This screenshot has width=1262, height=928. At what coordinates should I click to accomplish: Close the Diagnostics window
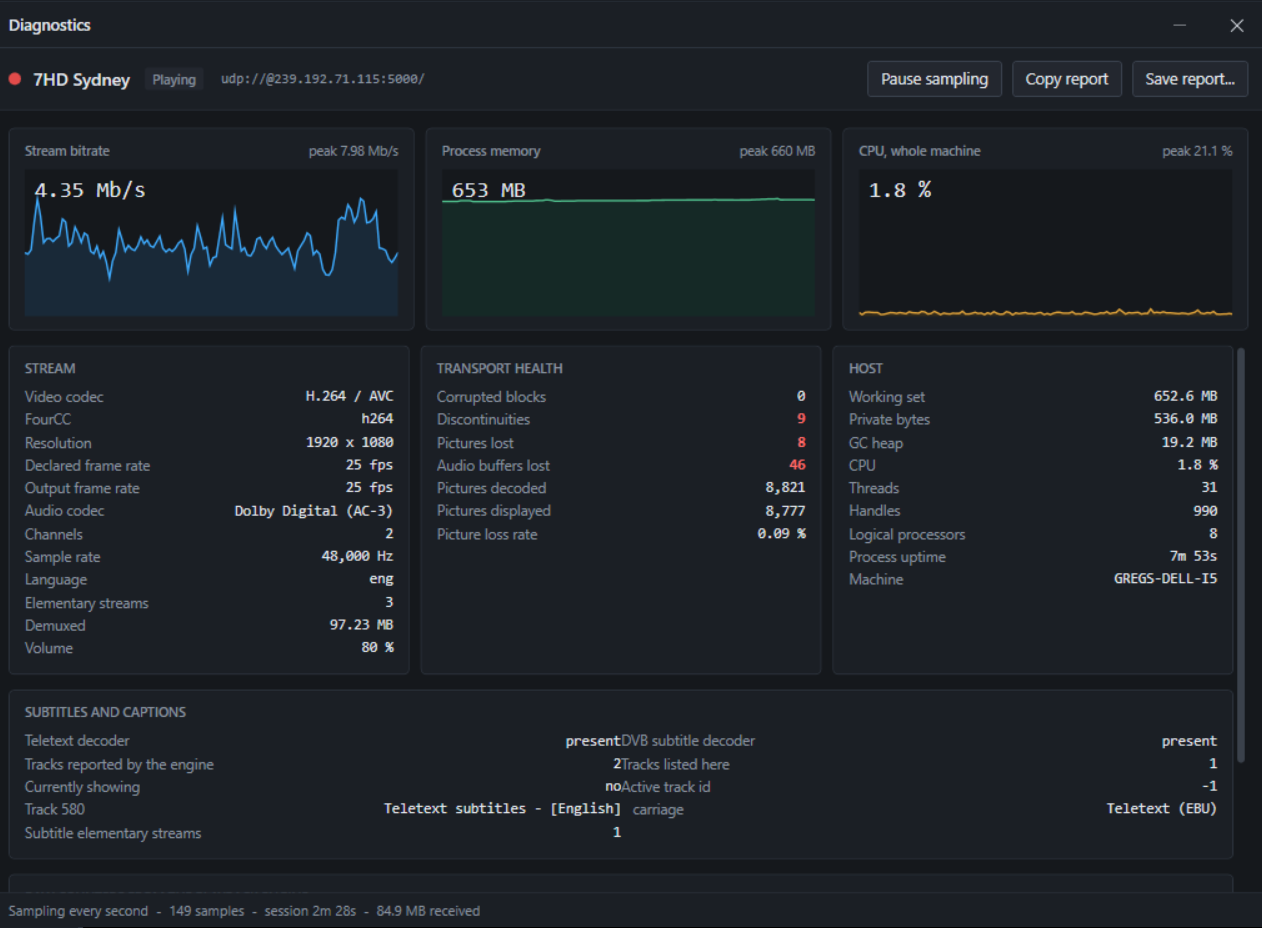[1237, 25]
